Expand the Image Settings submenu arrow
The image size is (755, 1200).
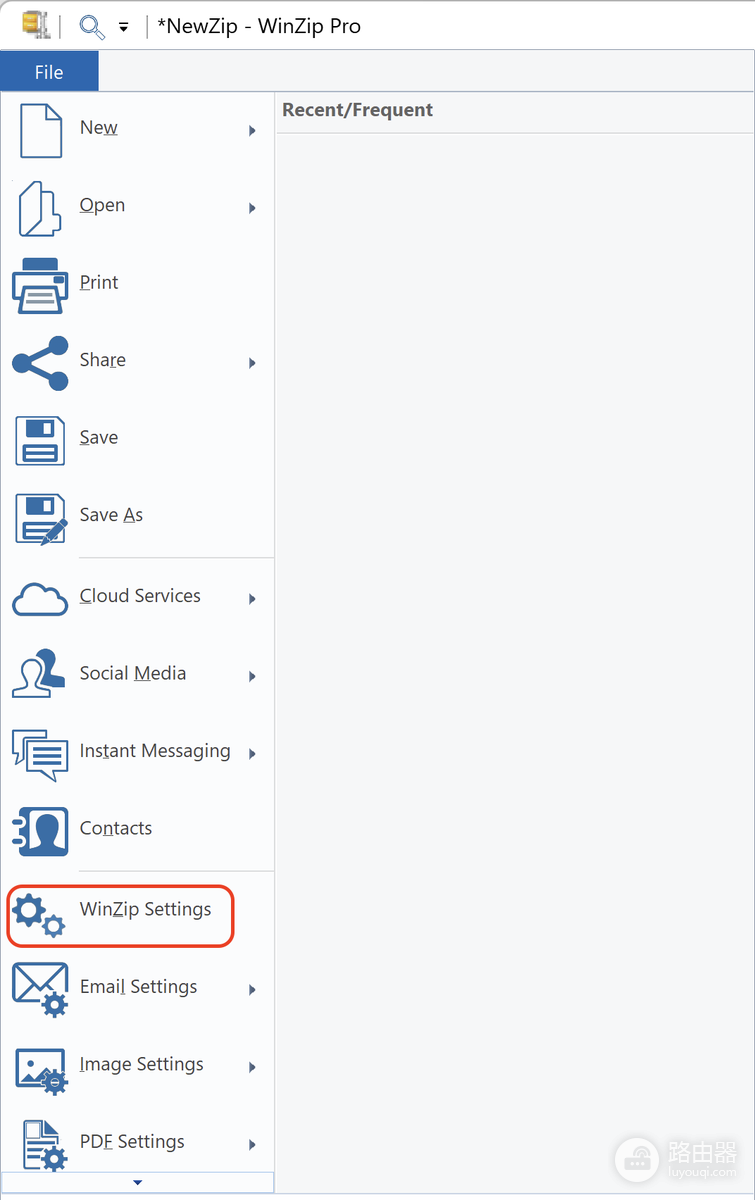[252, 1067]
